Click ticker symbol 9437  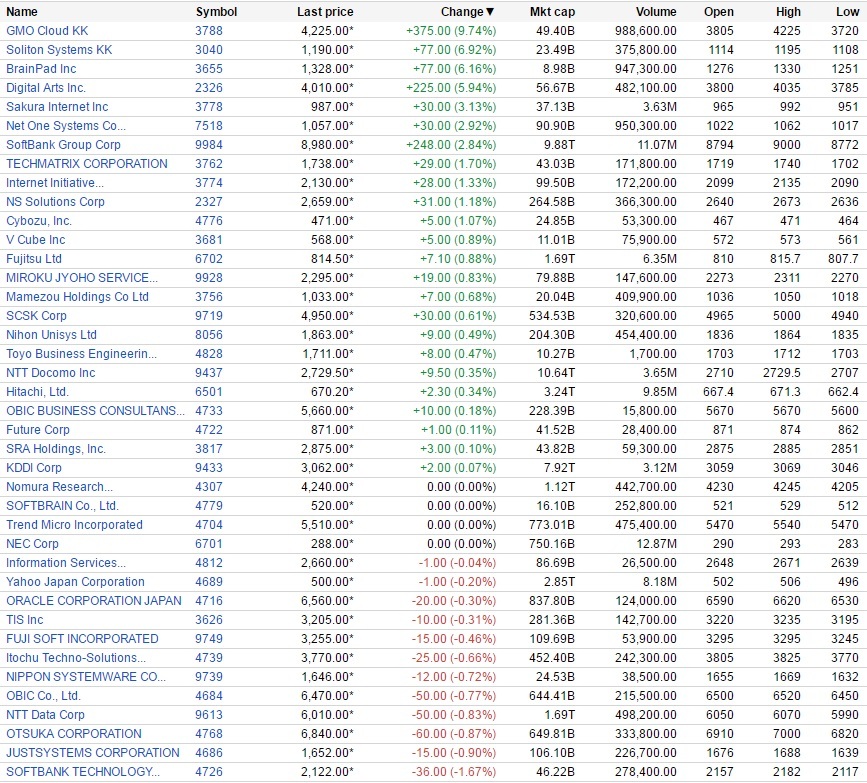(209, 373)
